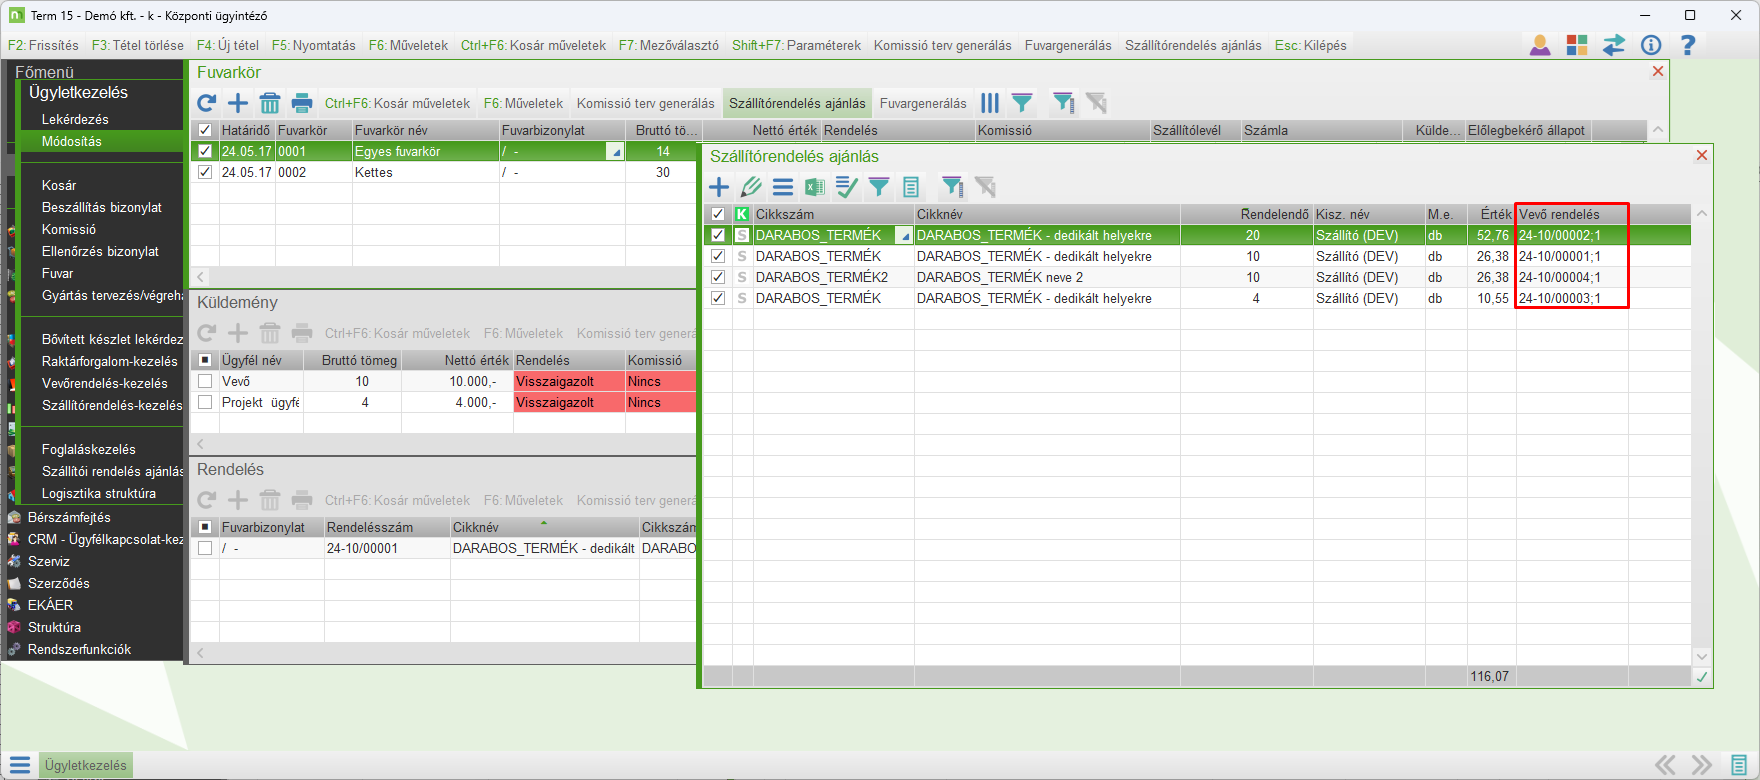Click the green confirm checkmark at dialog bottom
1760x780 pixels.
(x=1702, y=677)
